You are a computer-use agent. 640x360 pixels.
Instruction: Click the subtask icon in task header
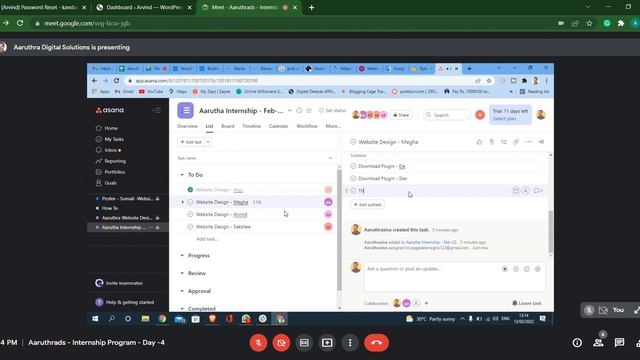point(504,142)
